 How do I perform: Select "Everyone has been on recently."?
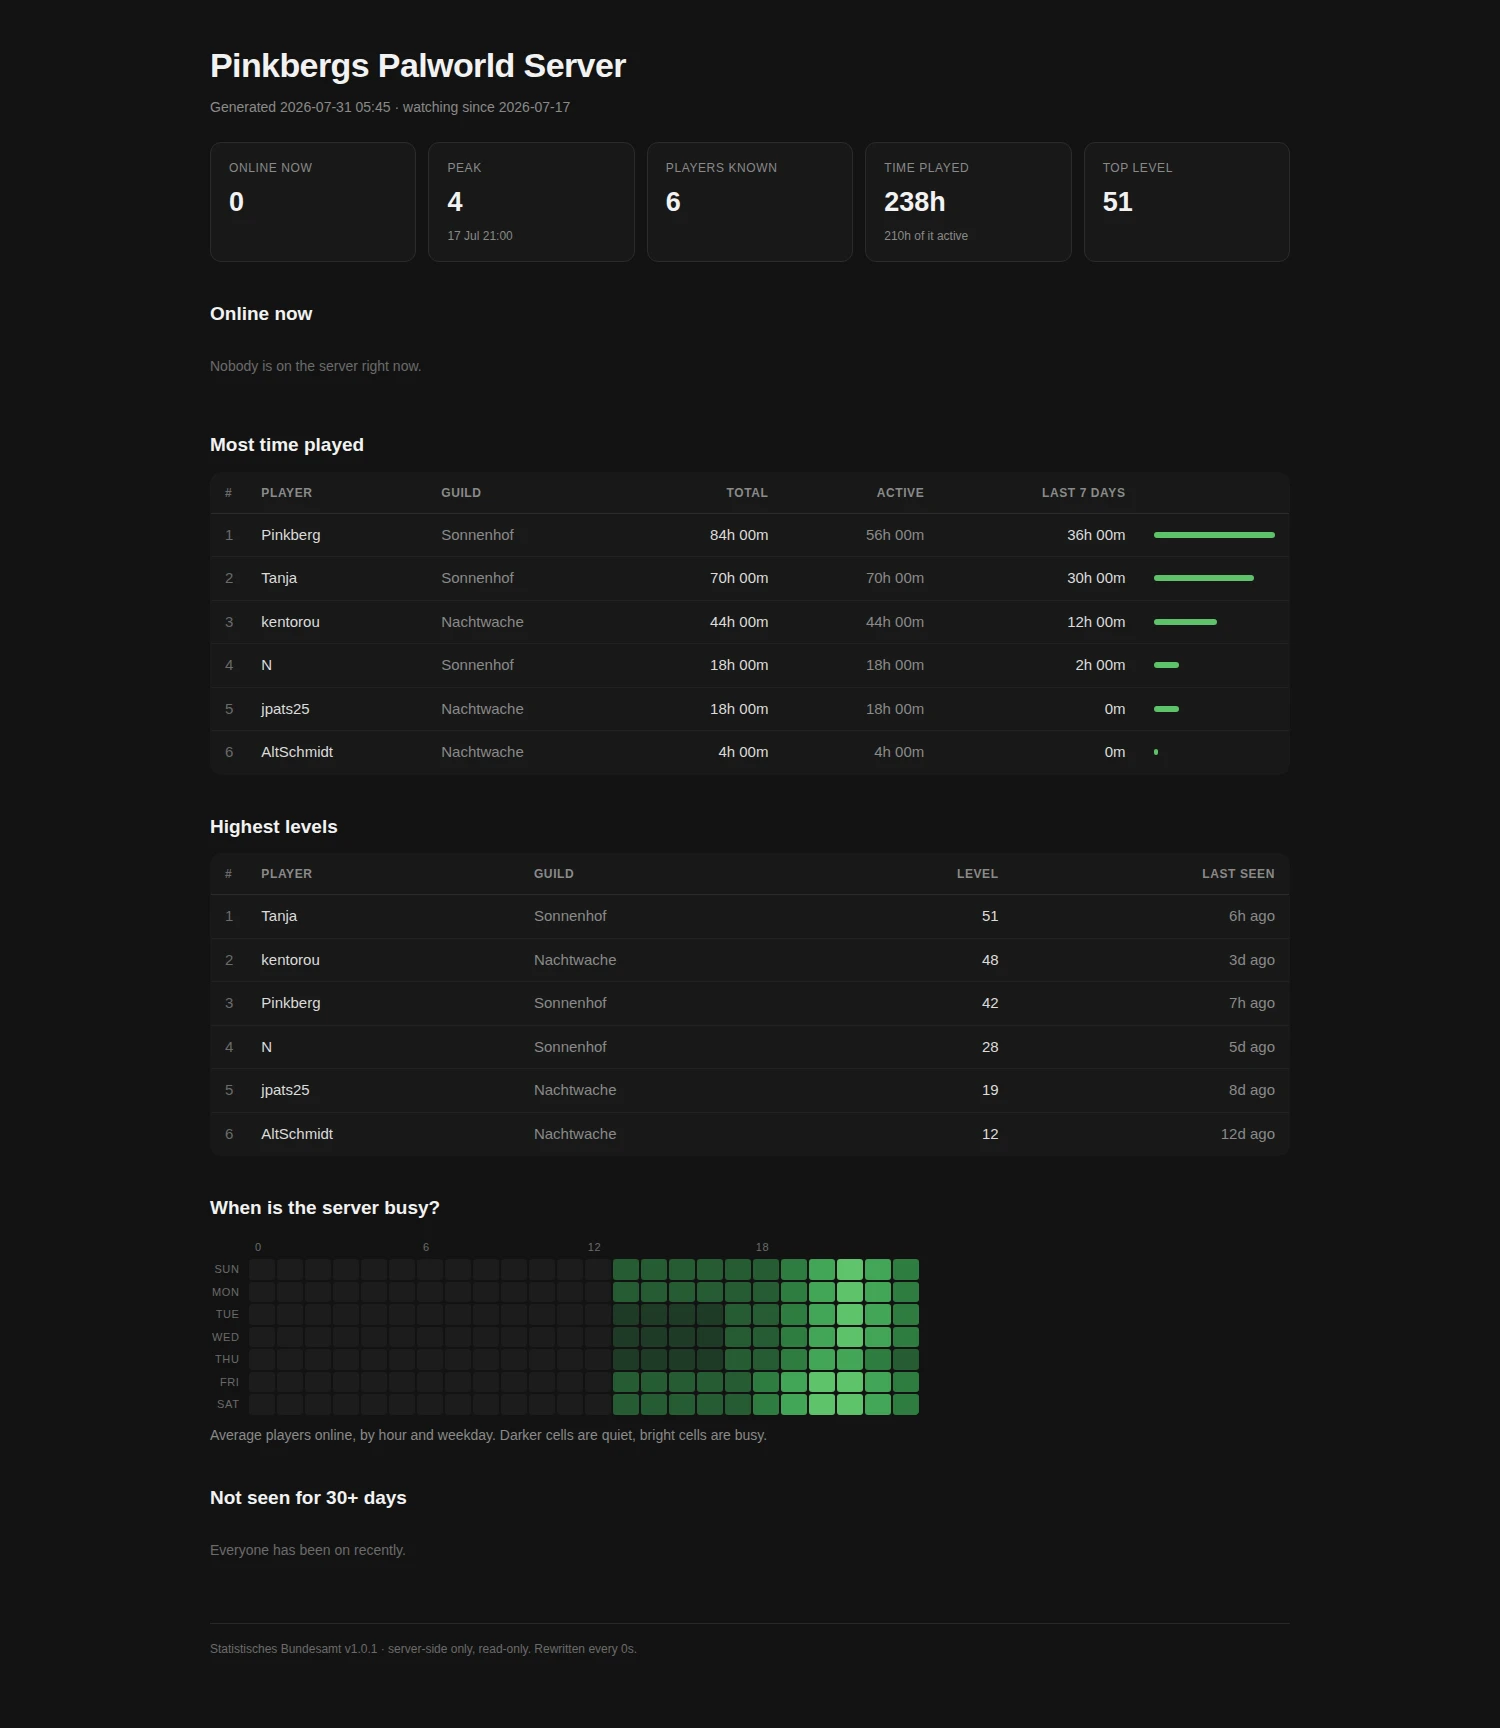click(x=308, y=1550)
